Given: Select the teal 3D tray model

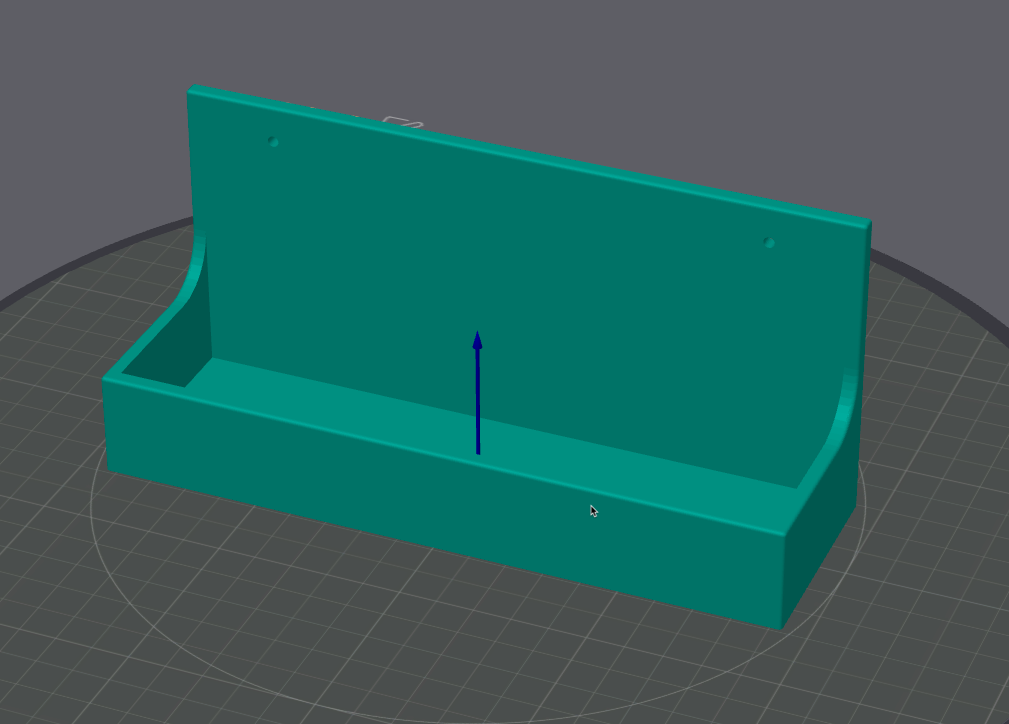Looking at the screenshot, I should coord(487,357).
